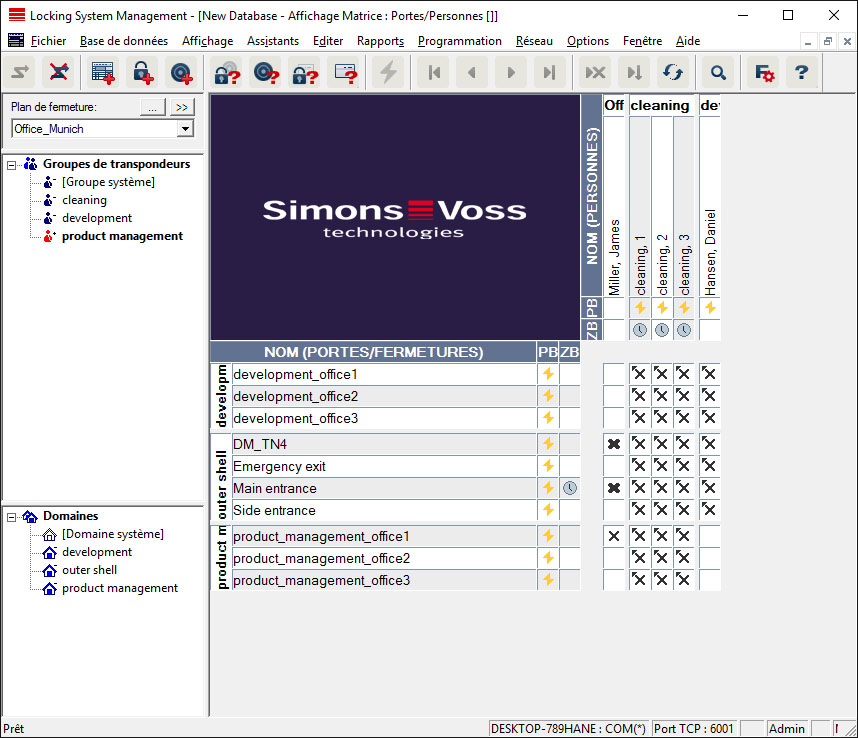Collapse the Domaines tree node
The width and height of the screenshot is (858, 738).
pyautogui.click(x=12, y=516)
